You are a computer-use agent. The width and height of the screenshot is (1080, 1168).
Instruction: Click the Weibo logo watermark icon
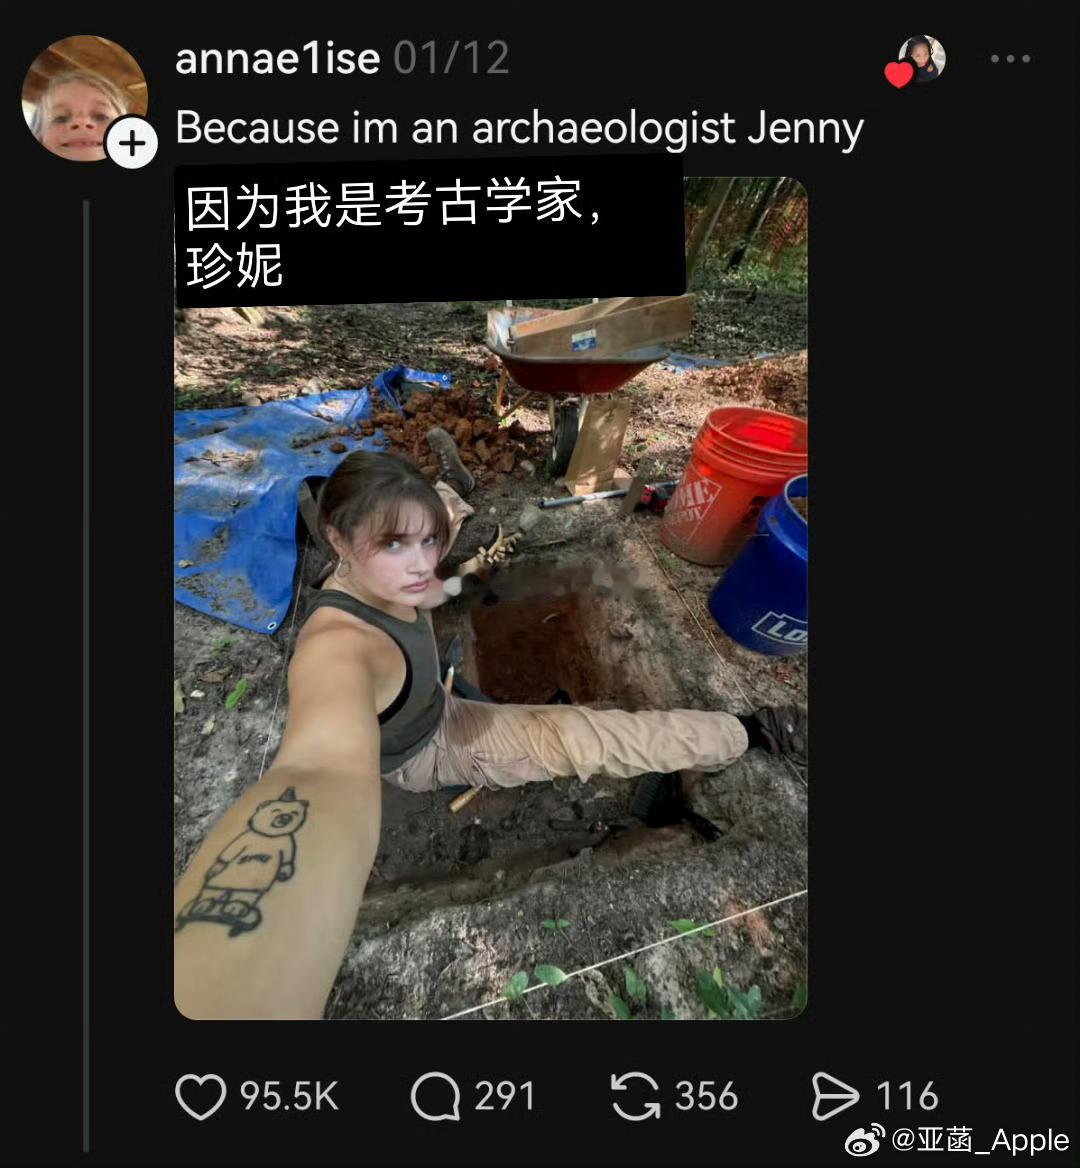point(865,1140)
